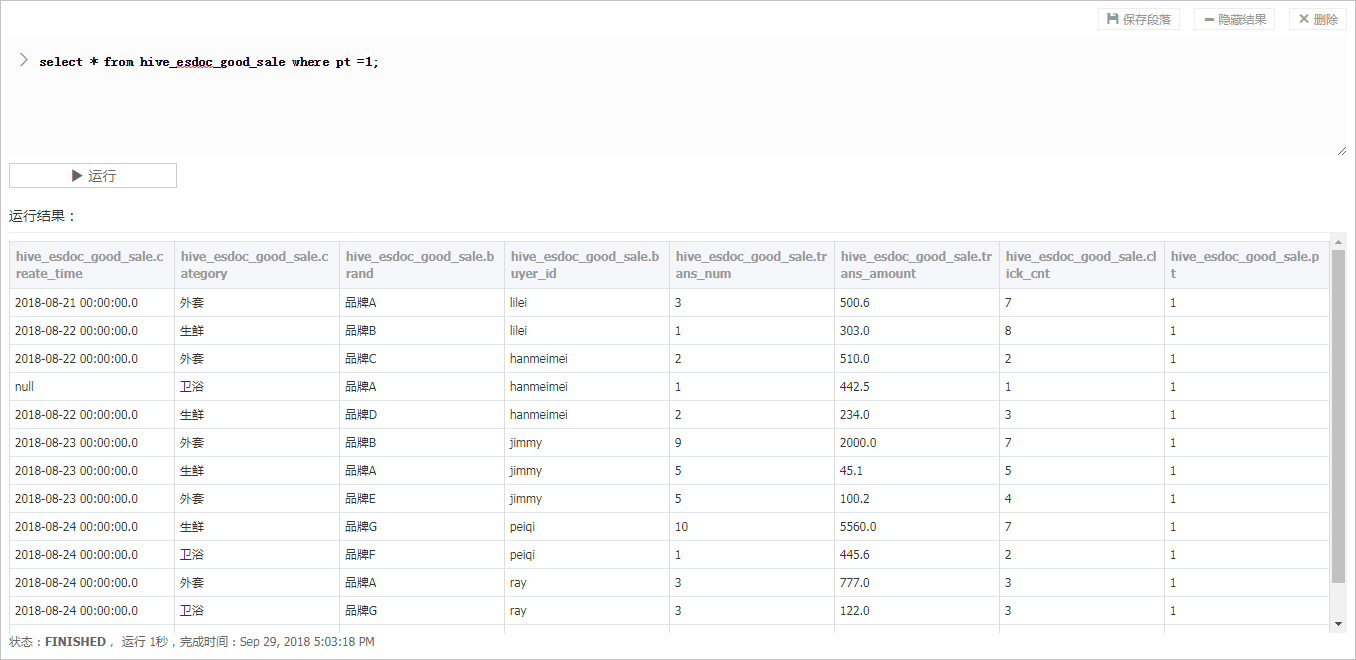
Task: Click the delete X icon
Action: point(1303,19)
